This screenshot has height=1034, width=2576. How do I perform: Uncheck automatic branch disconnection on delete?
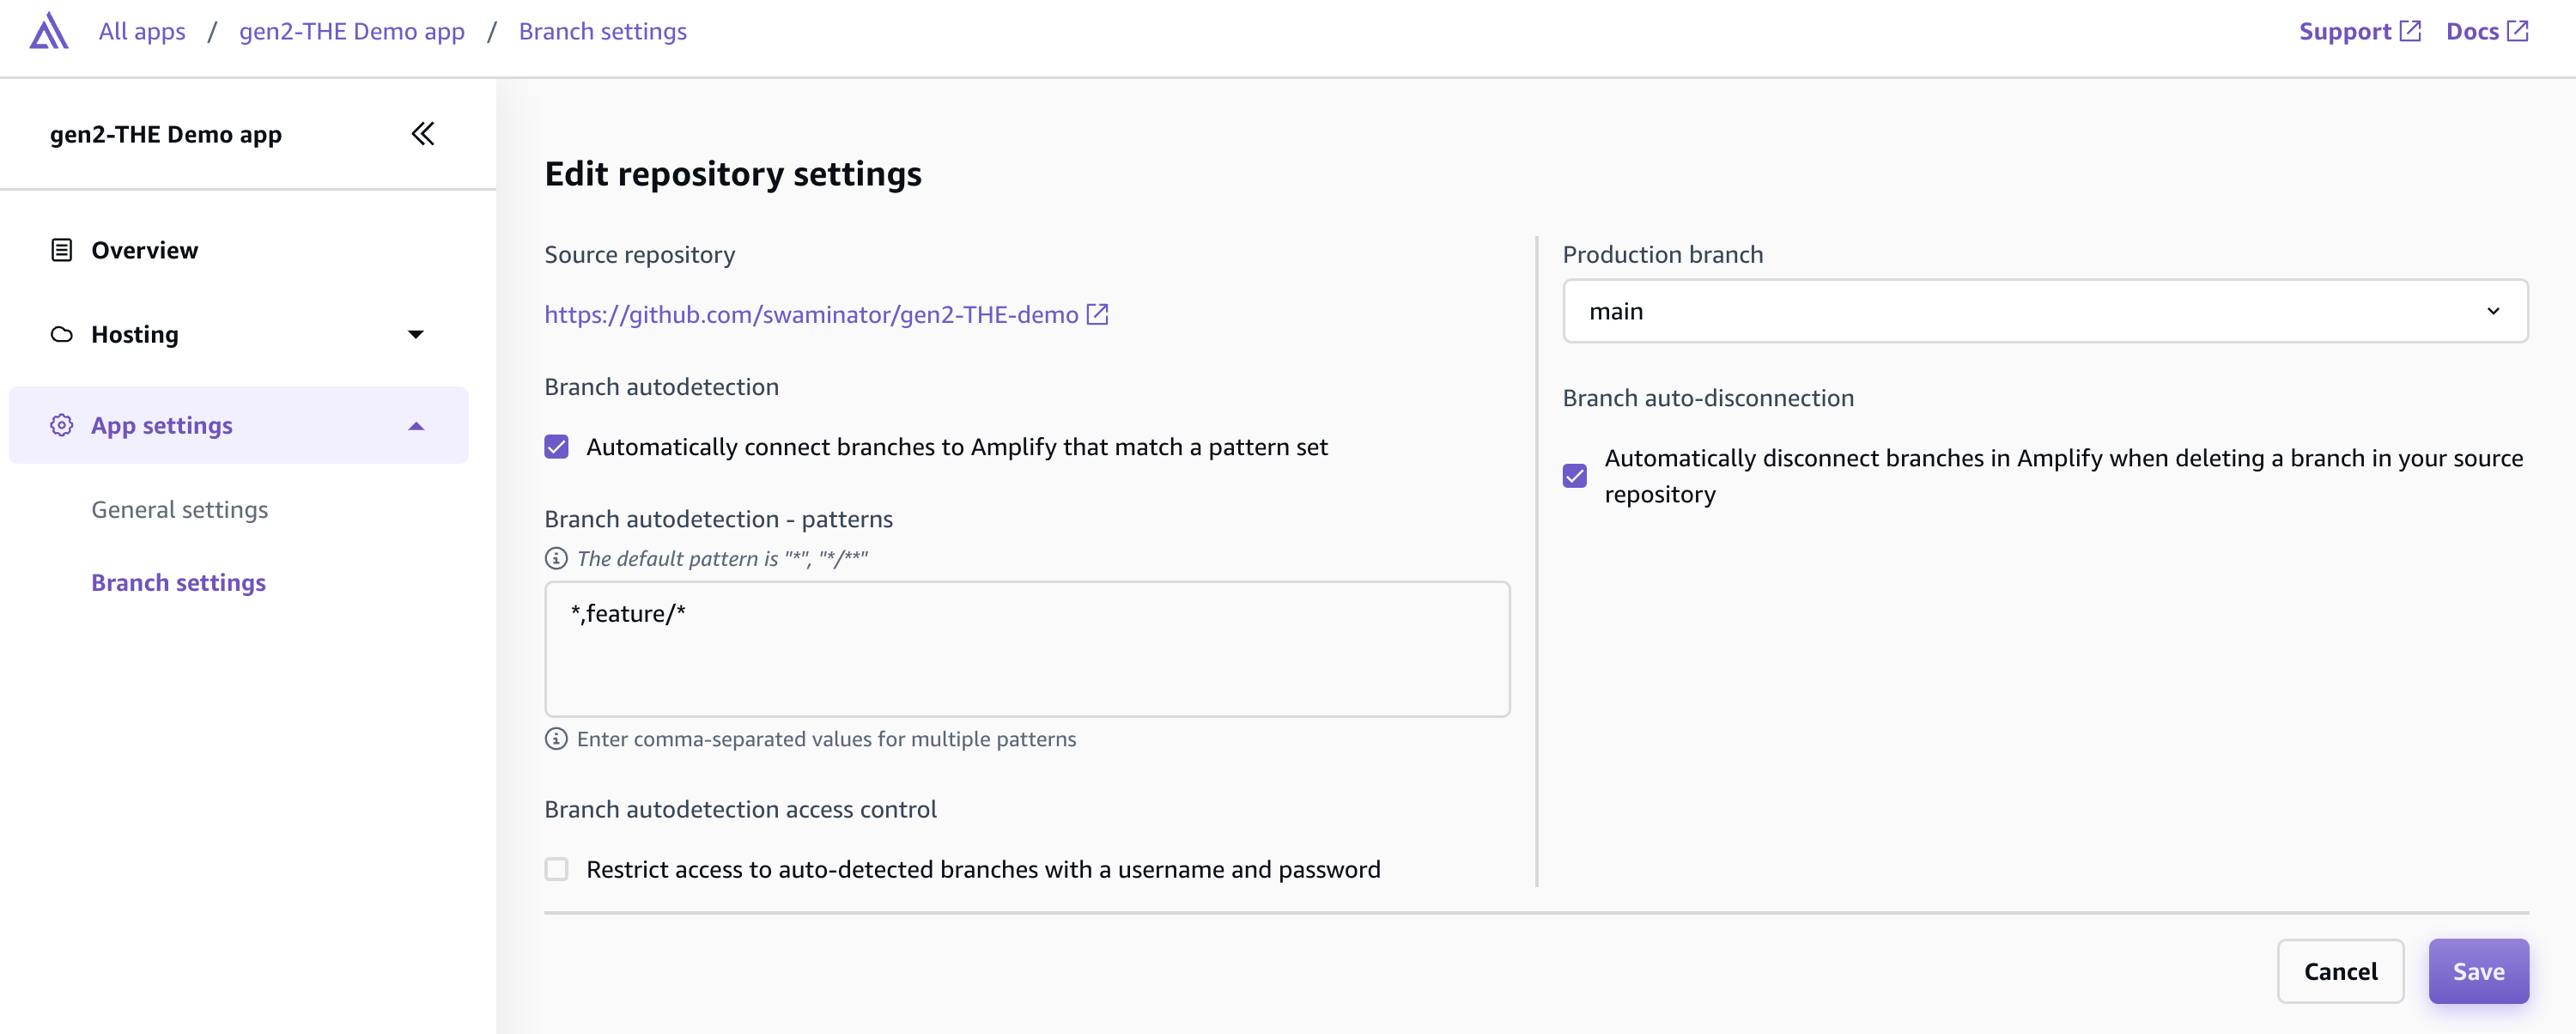[x=1575, y=475]
